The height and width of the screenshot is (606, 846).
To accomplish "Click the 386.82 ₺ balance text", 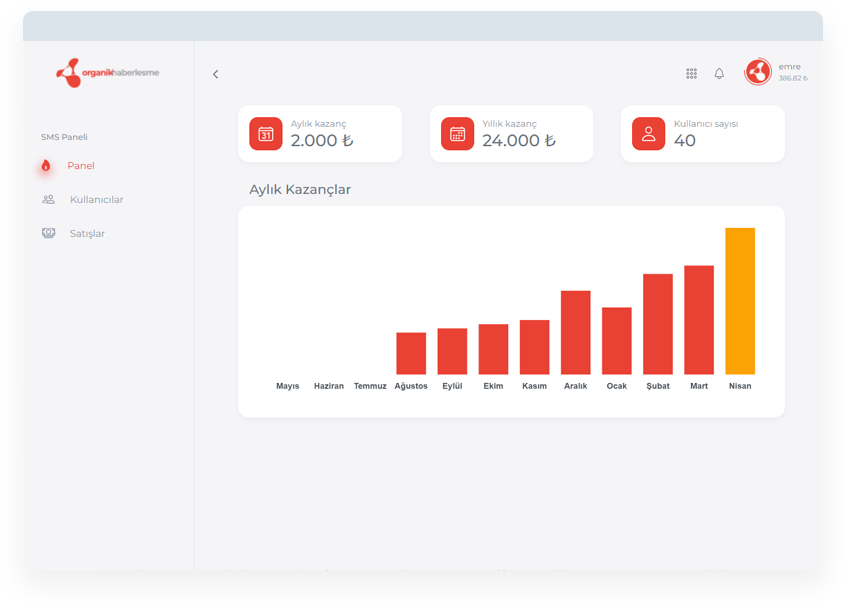I will [x=791, y=77].
